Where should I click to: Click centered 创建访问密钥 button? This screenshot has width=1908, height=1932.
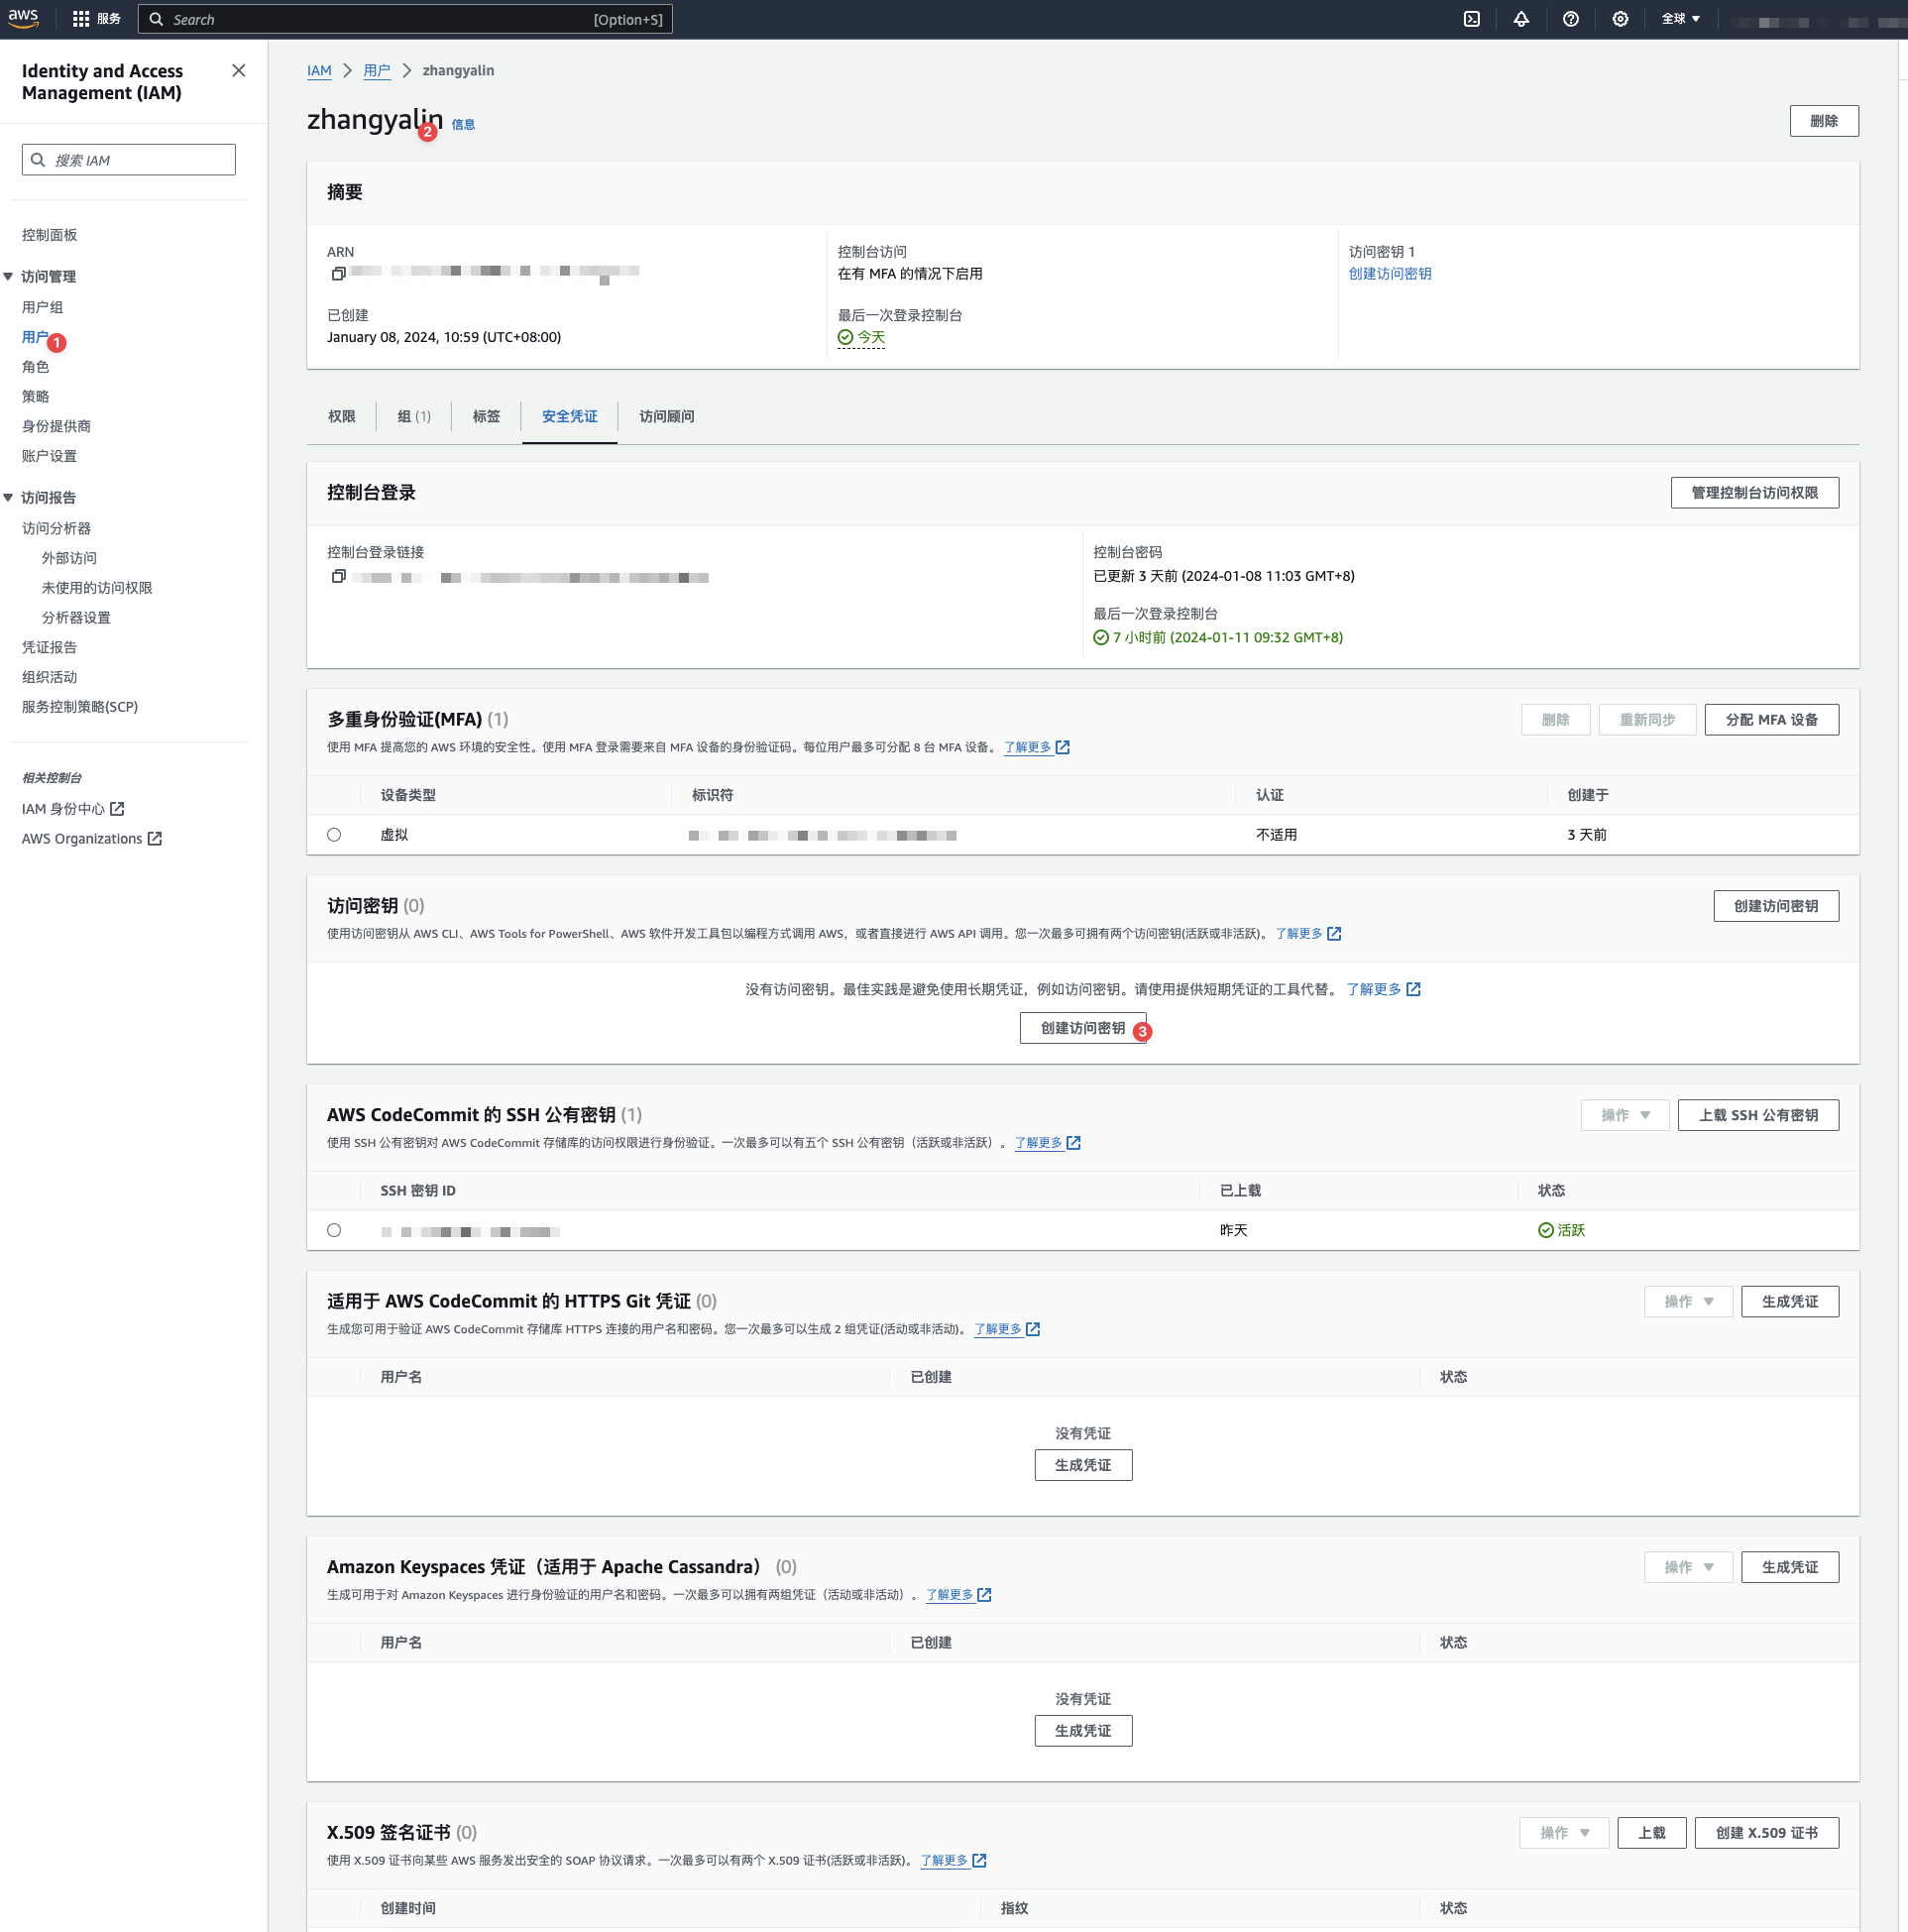click(x=1083, y=1028)
